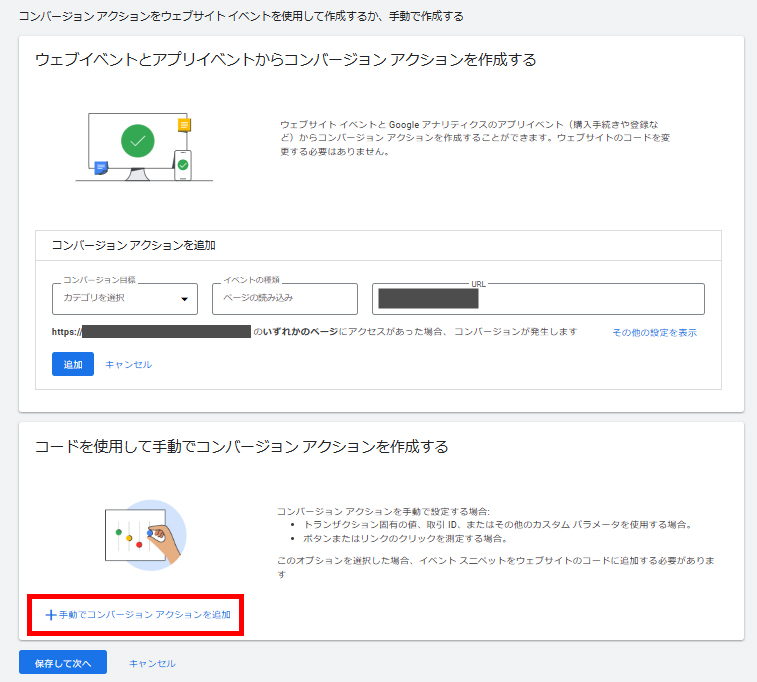Viewport: 757px width, 682px height.
Task: Click into the URL input field
Action: point(590,298)
